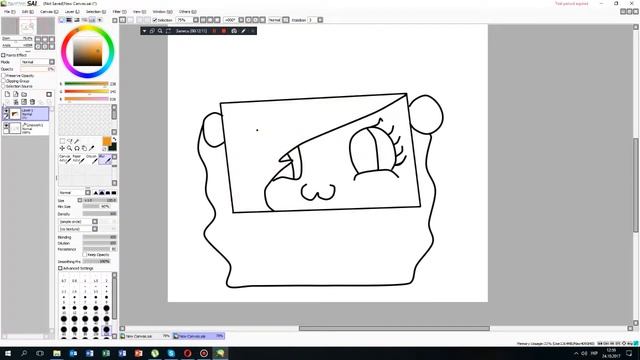This screenshot has height=360, width=640.
Task: Click the horizontal canvas scrollbar
Action: (x=394, y=328)
